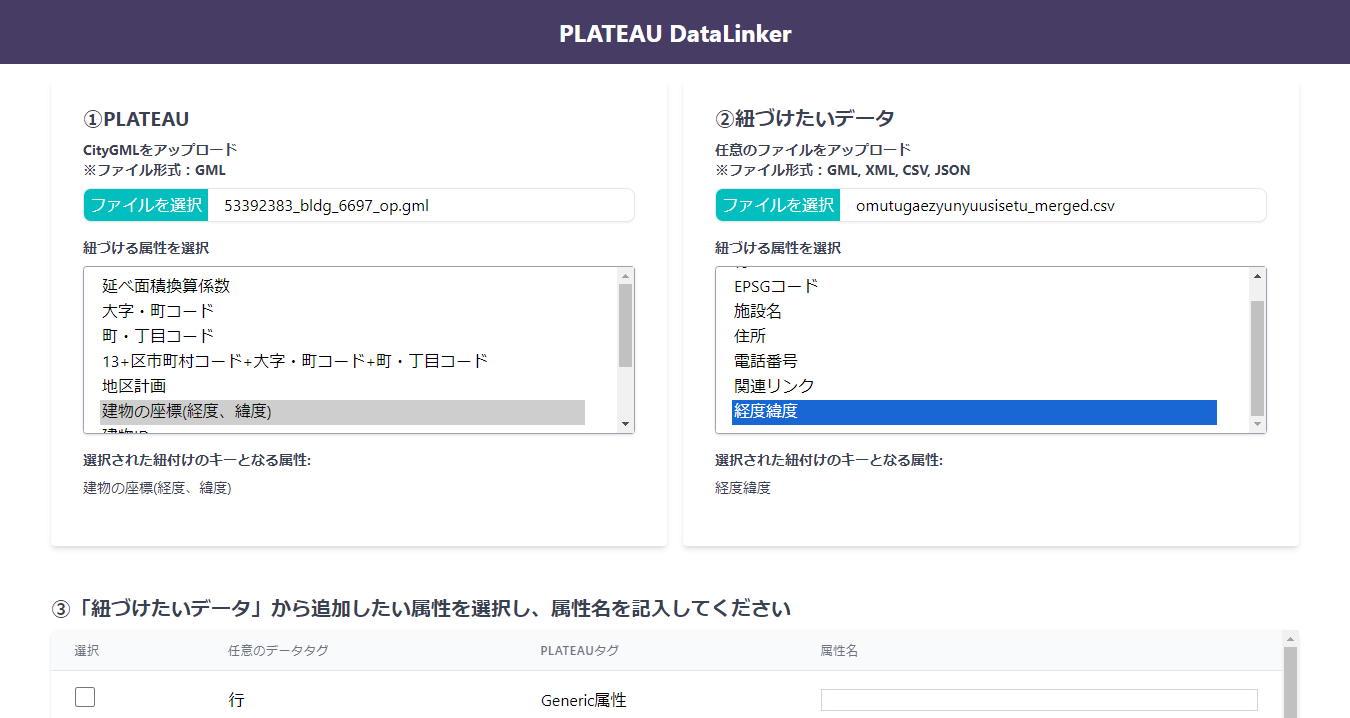Viewport: 1350px width, 718px height.
Task: Select 経度緯度 highlighted option
Action: point(766,412)
